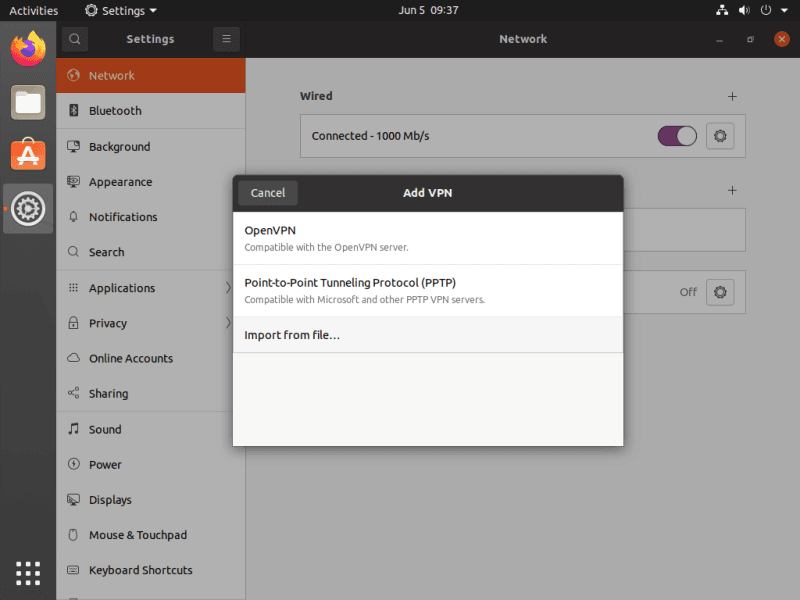Screen dimensions: 800x600
Task: Open the Settings app menu dropdown
Action: 121,11
